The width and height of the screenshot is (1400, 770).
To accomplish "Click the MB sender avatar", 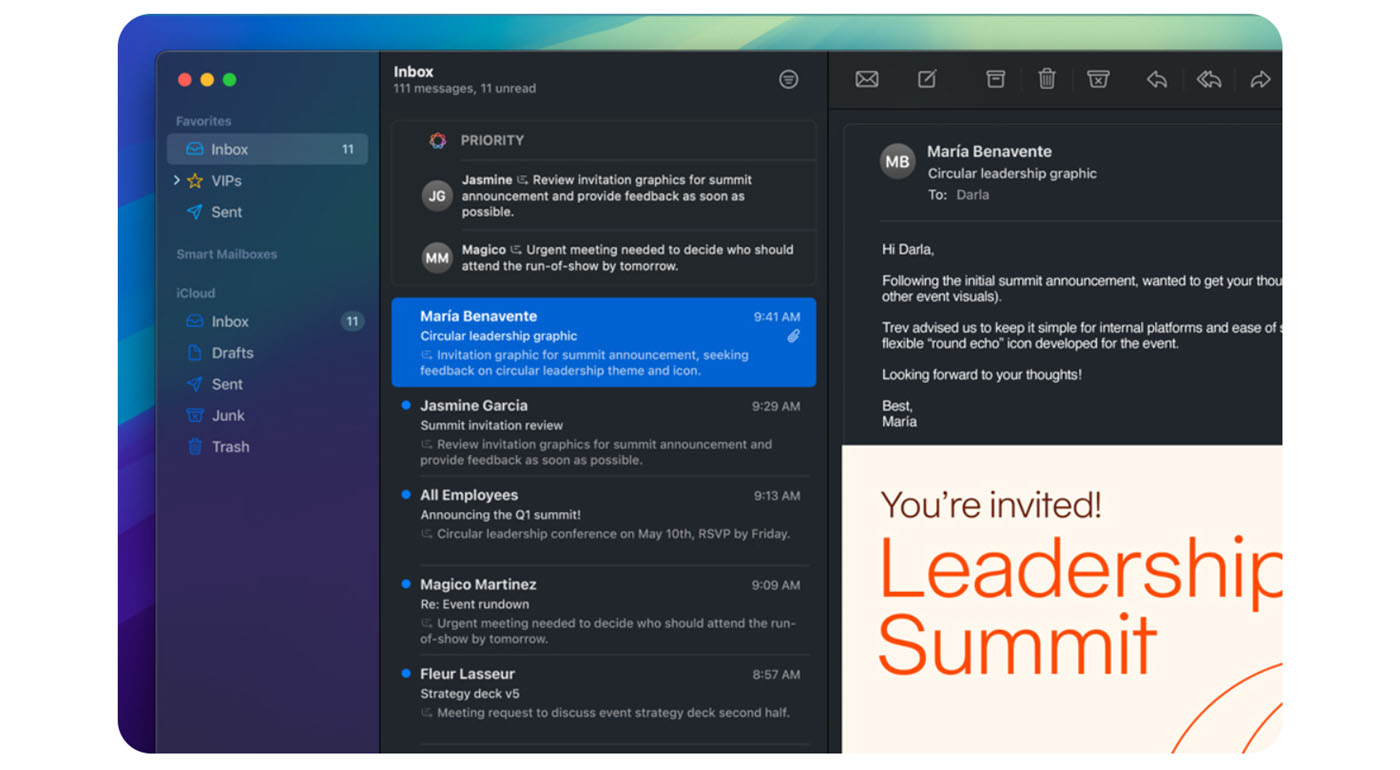I will point(897,161).
